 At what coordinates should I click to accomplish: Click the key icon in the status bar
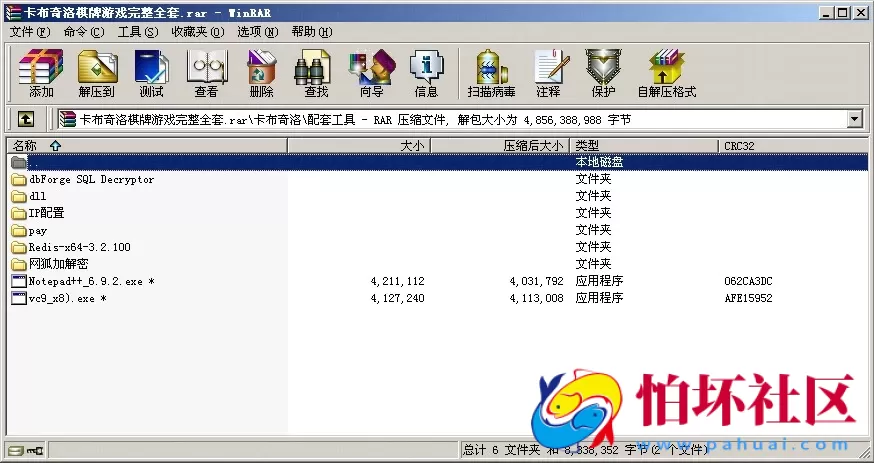click(x=35, y=450)
